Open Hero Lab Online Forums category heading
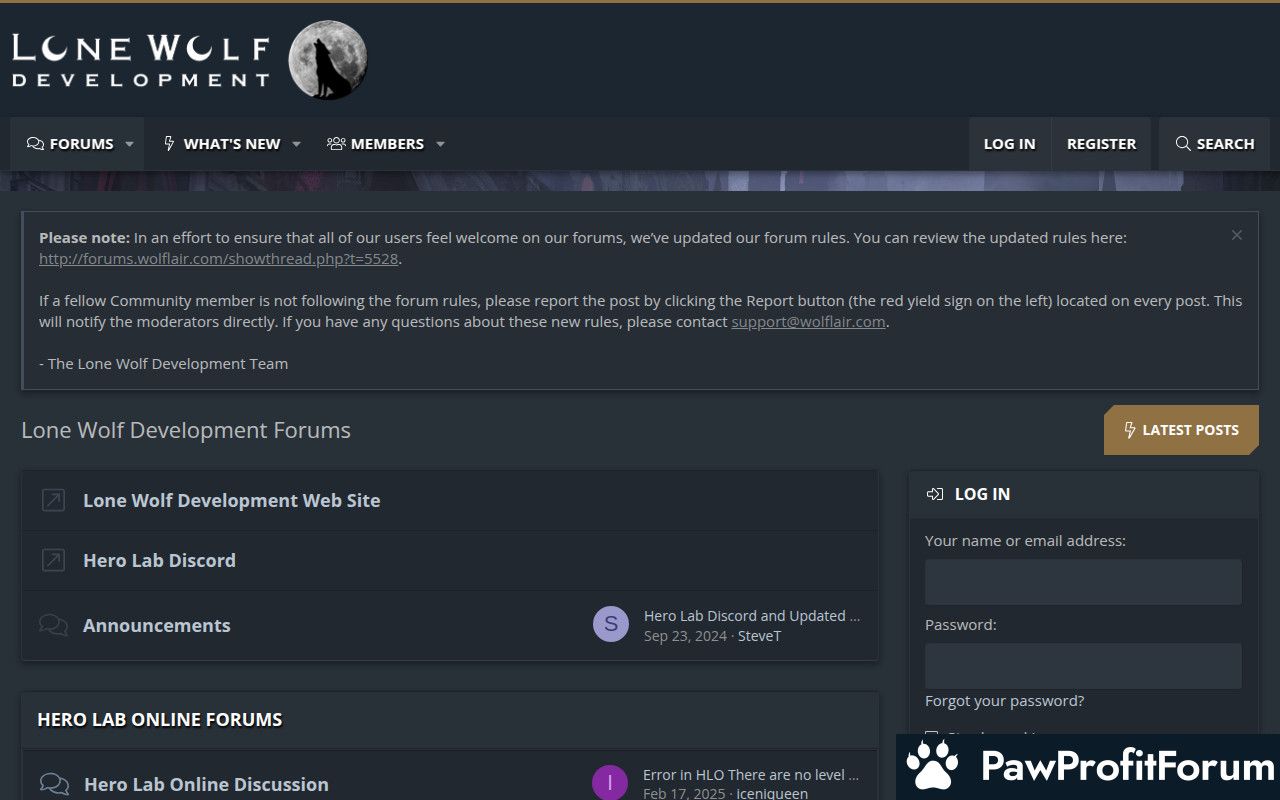Image resolution: width=1280 pixels, height=800 pixels. pos(160,719)
